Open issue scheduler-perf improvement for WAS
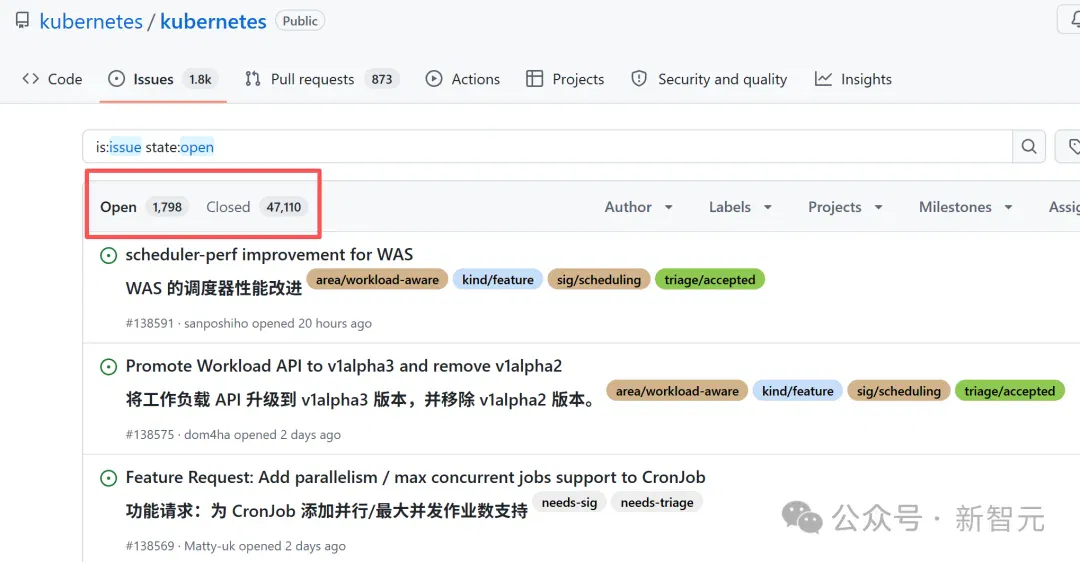Image resolution: width=1080 pixels, height=562 pixels. [269, 254]
